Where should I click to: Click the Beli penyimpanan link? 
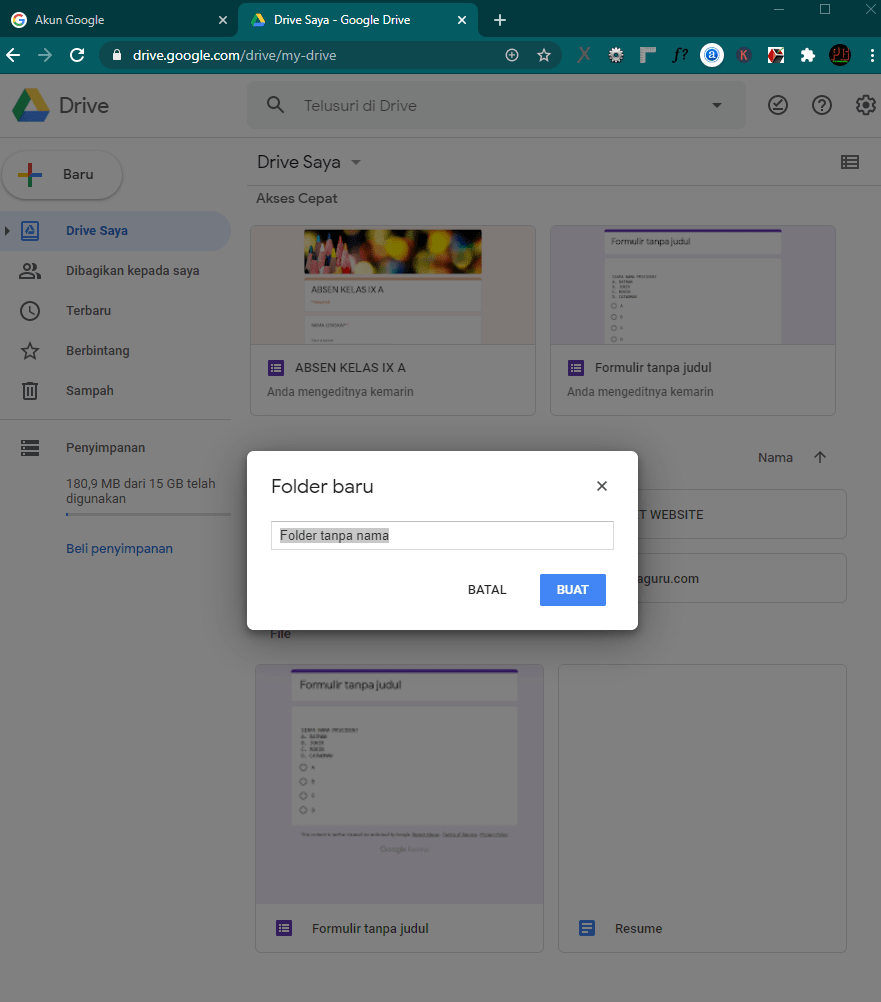pos(119,549)
